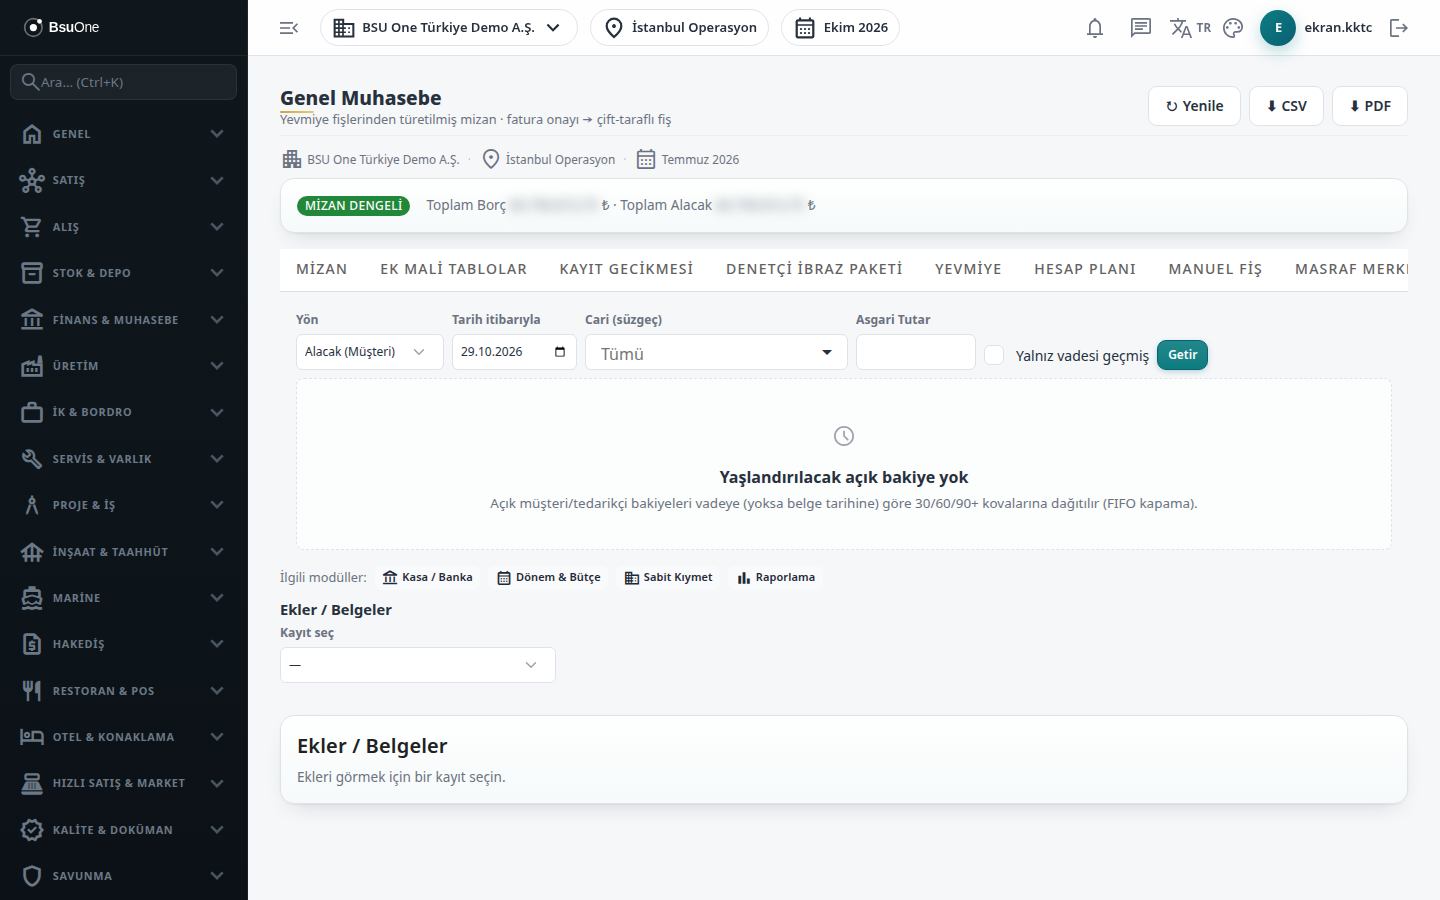Open notifications bell
Screen dimensions: 1440x900
click(x=1095, y=28)
